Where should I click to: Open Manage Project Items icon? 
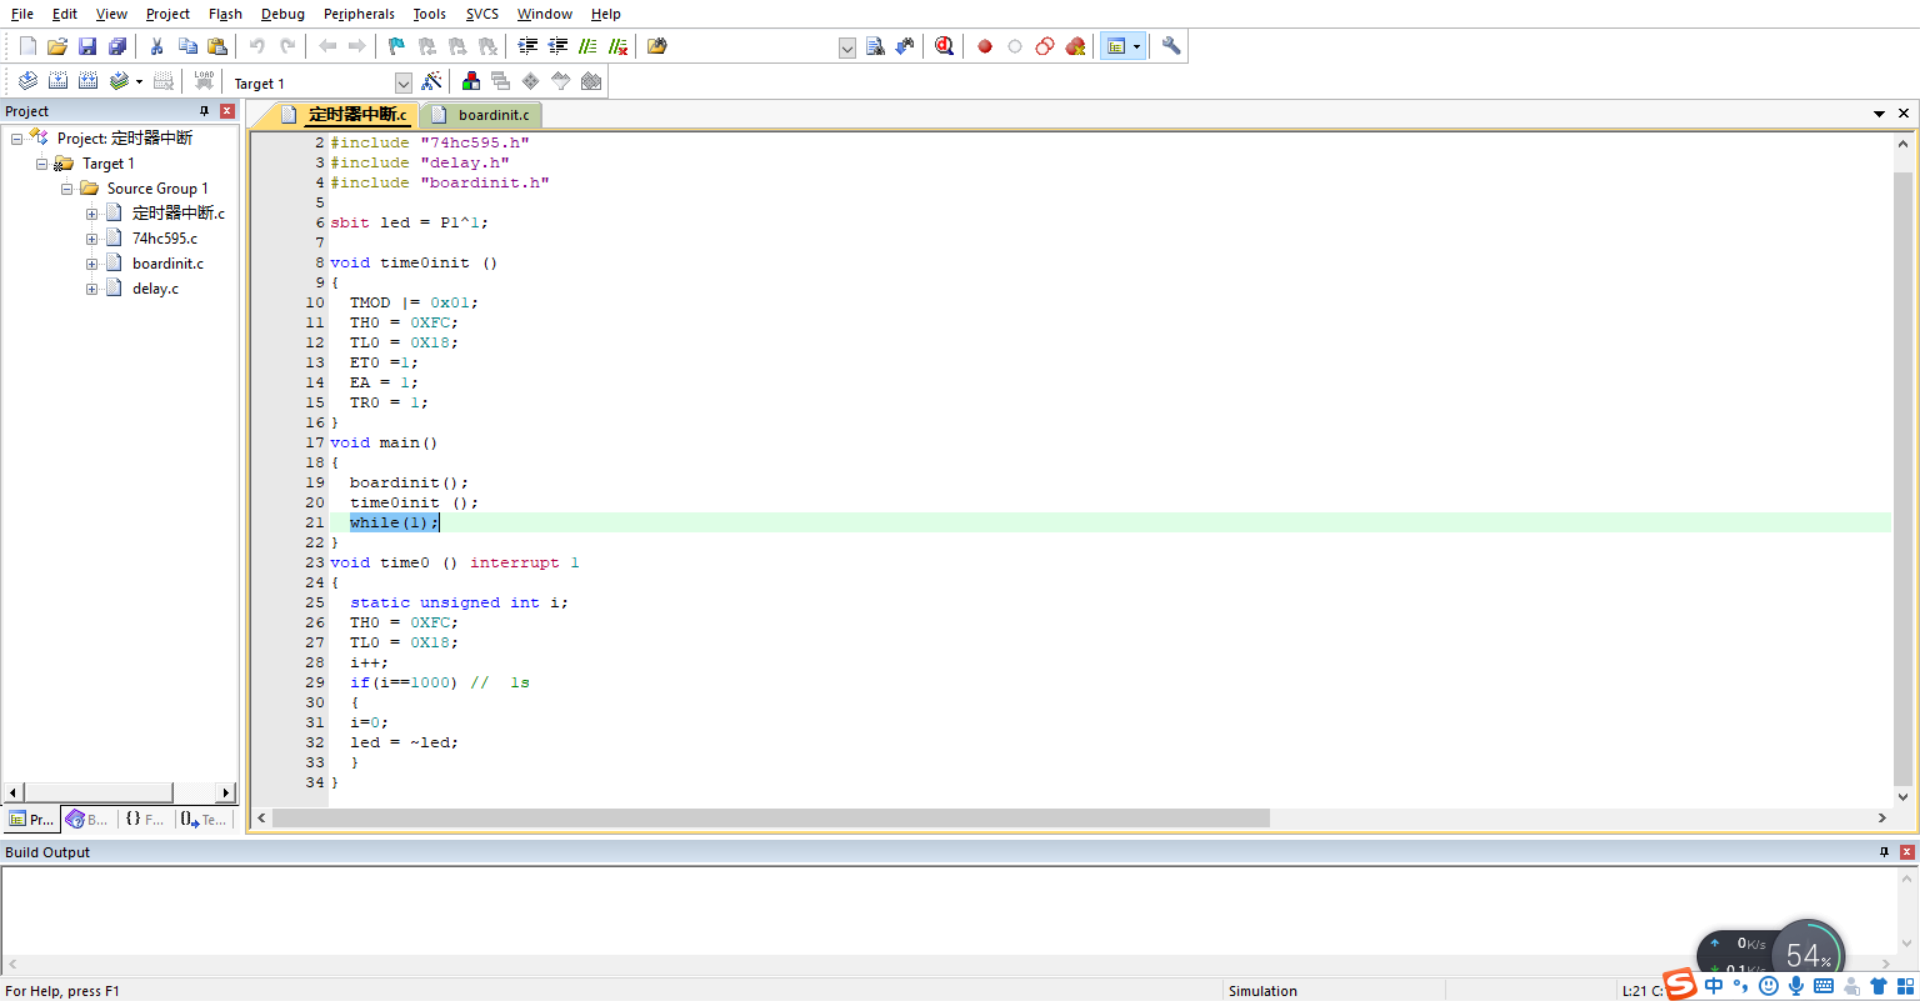pyautogui.click(x=471, y=81)
